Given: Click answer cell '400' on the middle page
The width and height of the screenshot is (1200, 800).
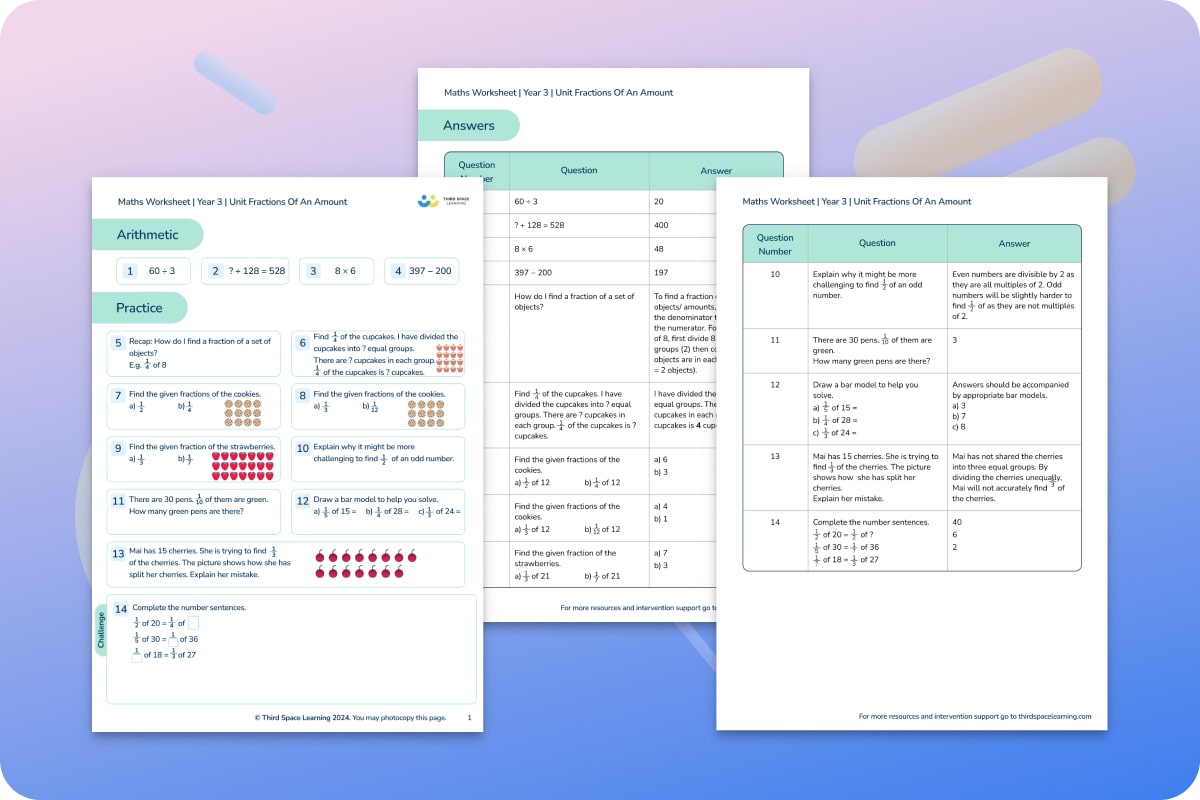Looking at the screenshot, I should click(661, 225).
